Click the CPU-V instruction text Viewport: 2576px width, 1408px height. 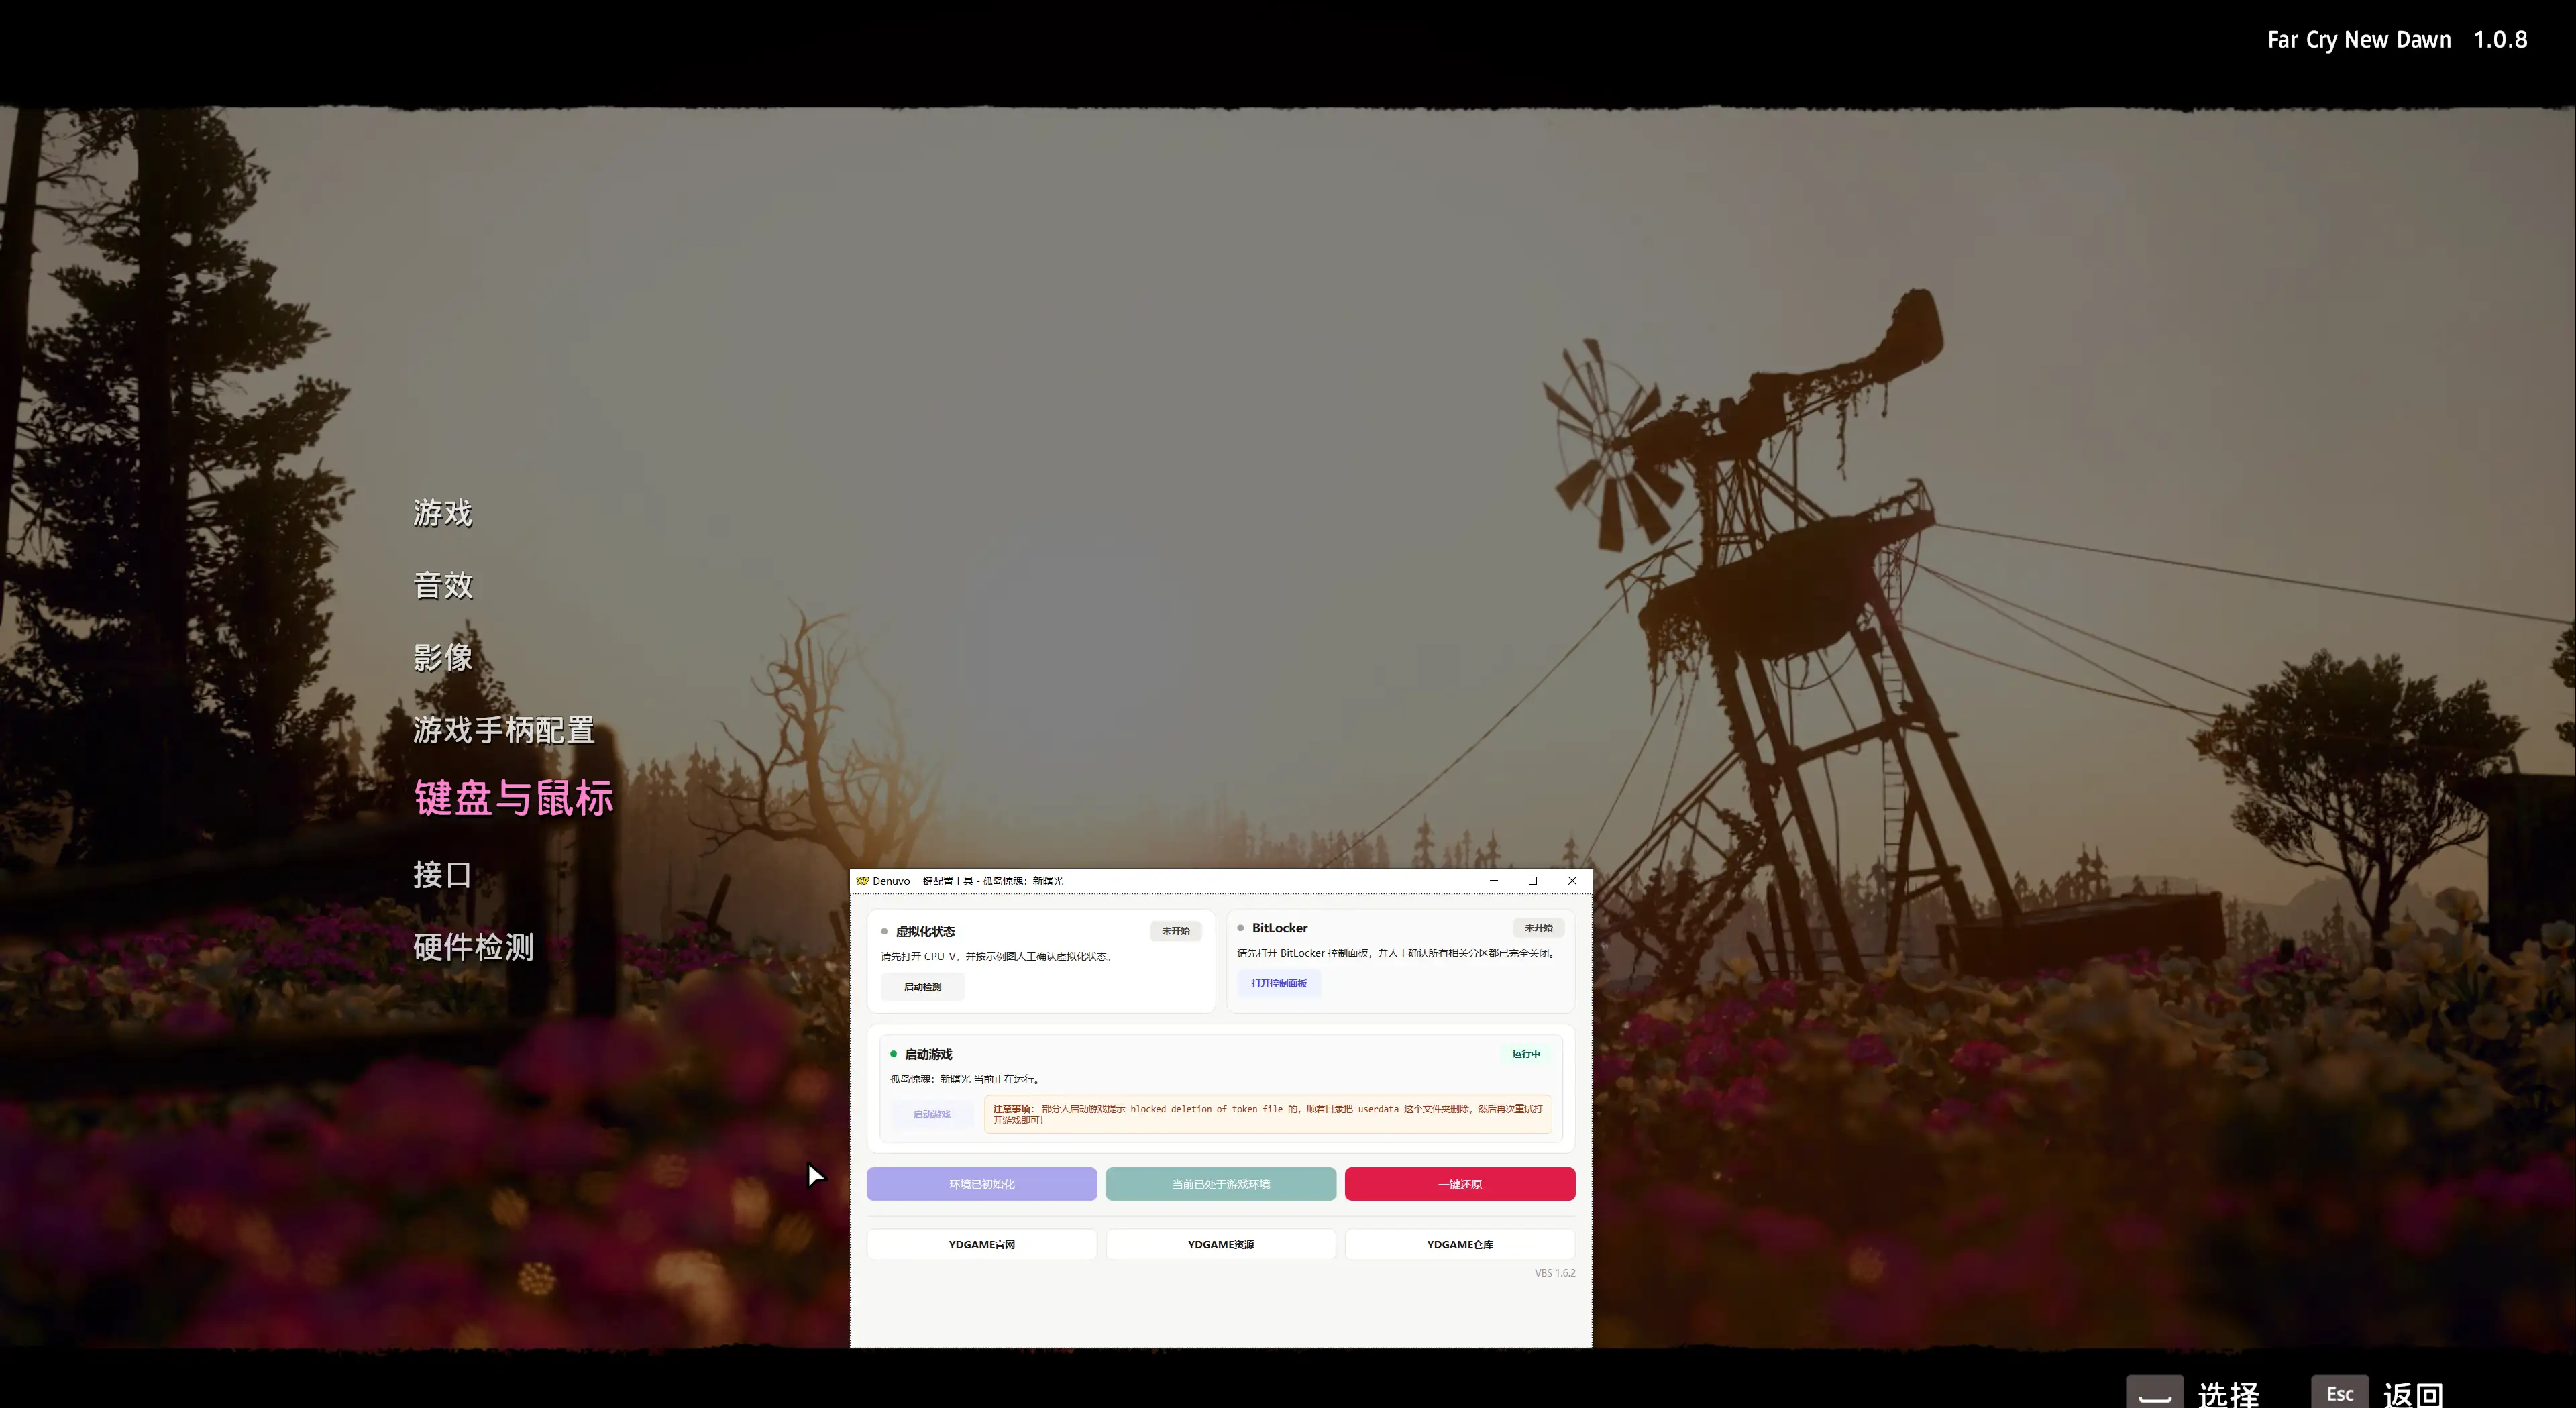[x=998, y=957]
